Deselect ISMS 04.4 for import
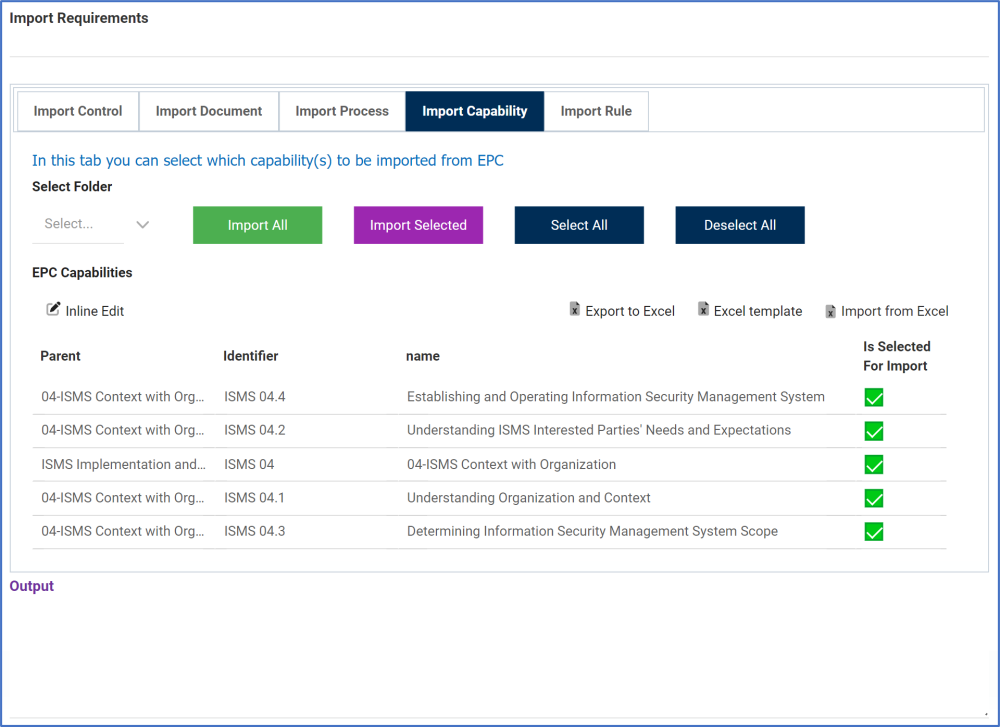The height and width of the screenshot is (727, 1000). click(873, 397)
